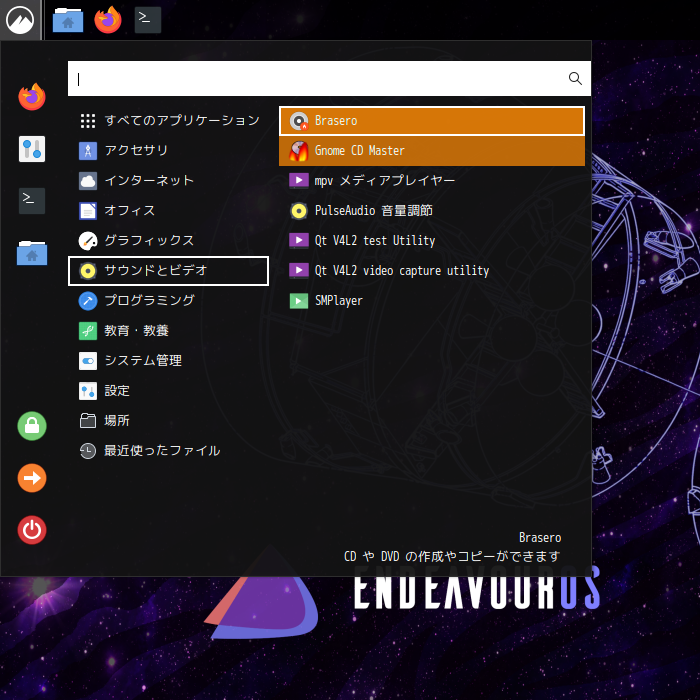Click the green lock screen button
Image resolution: width=700 pixels, height=700 pixels.
click(32, 426)
